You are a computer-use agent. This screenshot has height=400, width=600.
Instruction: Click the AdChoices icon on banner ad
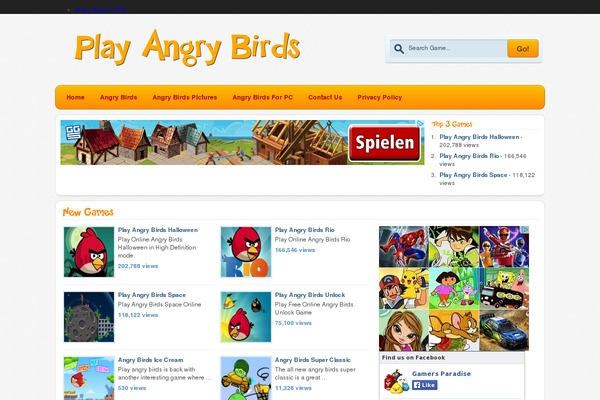420,124
